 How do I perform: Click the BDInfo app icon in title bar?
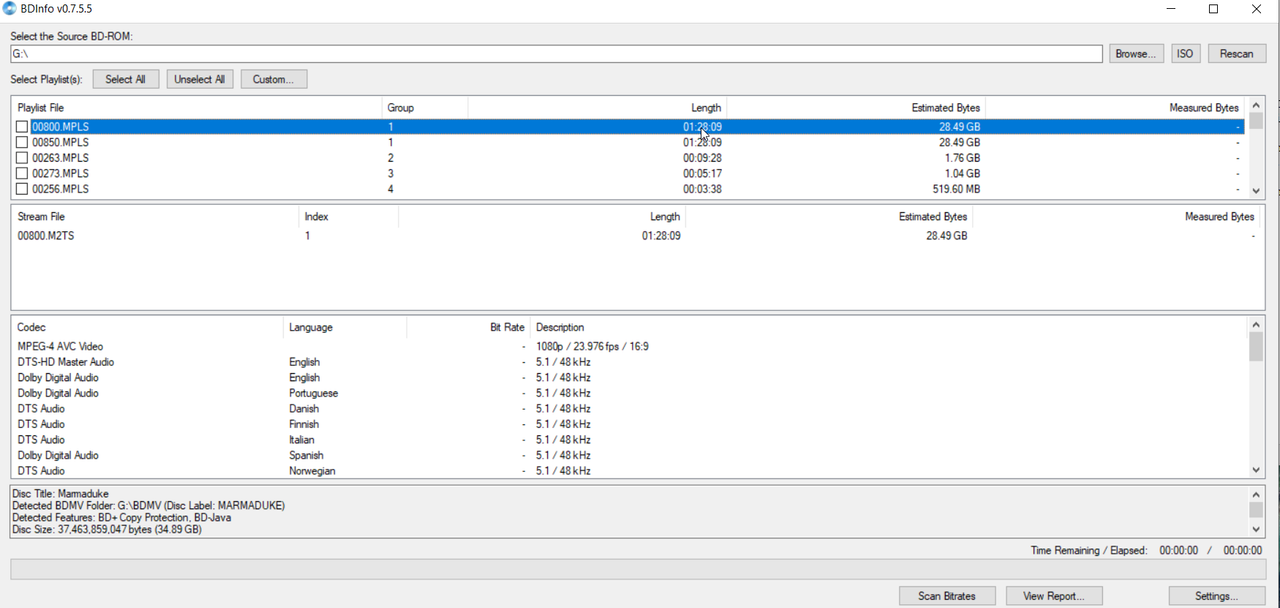(10, 9)
